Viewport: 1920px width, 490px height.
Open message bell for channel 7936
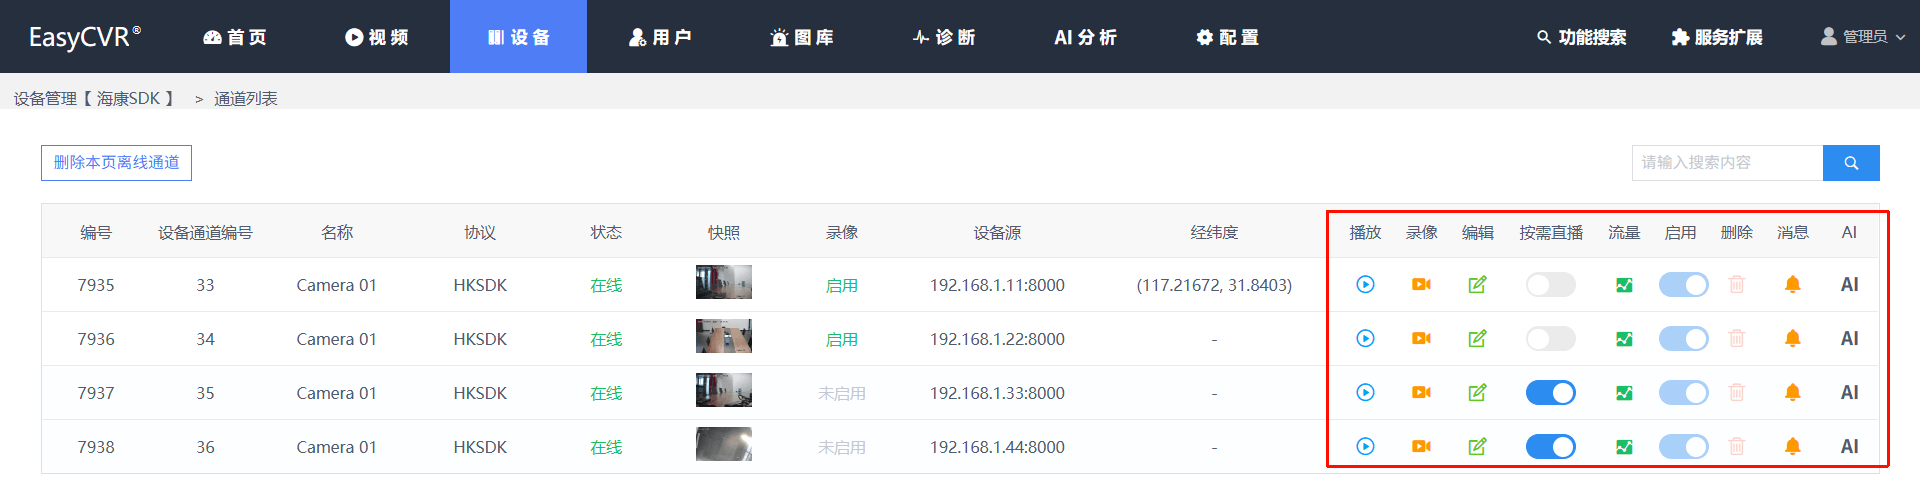[x=1793, y=339]
